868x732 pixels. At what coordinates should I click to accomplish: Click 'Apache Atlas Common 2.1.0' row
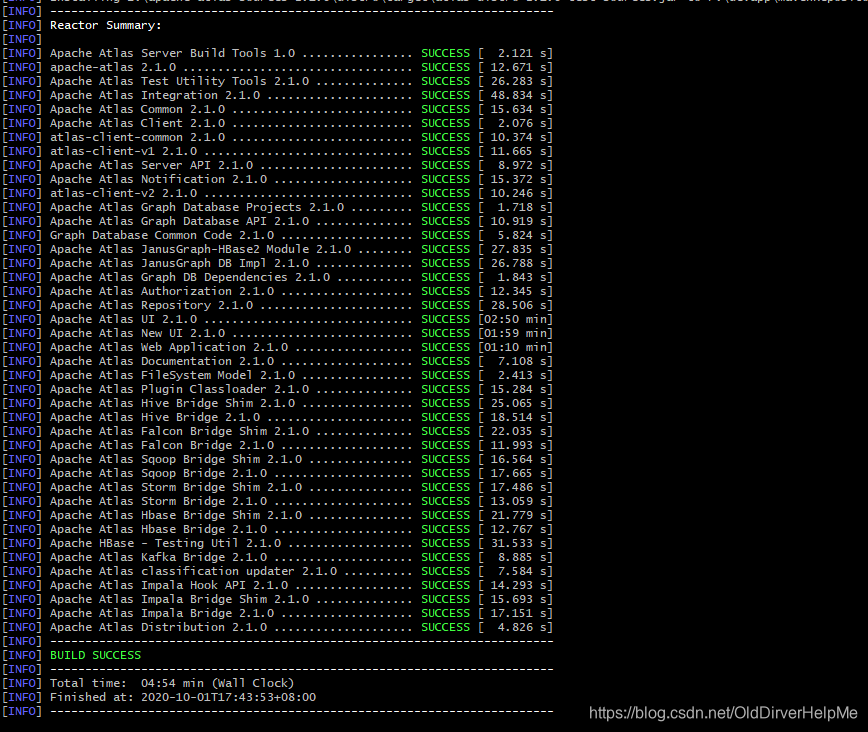pyautogui.click(x=137, y=109)
